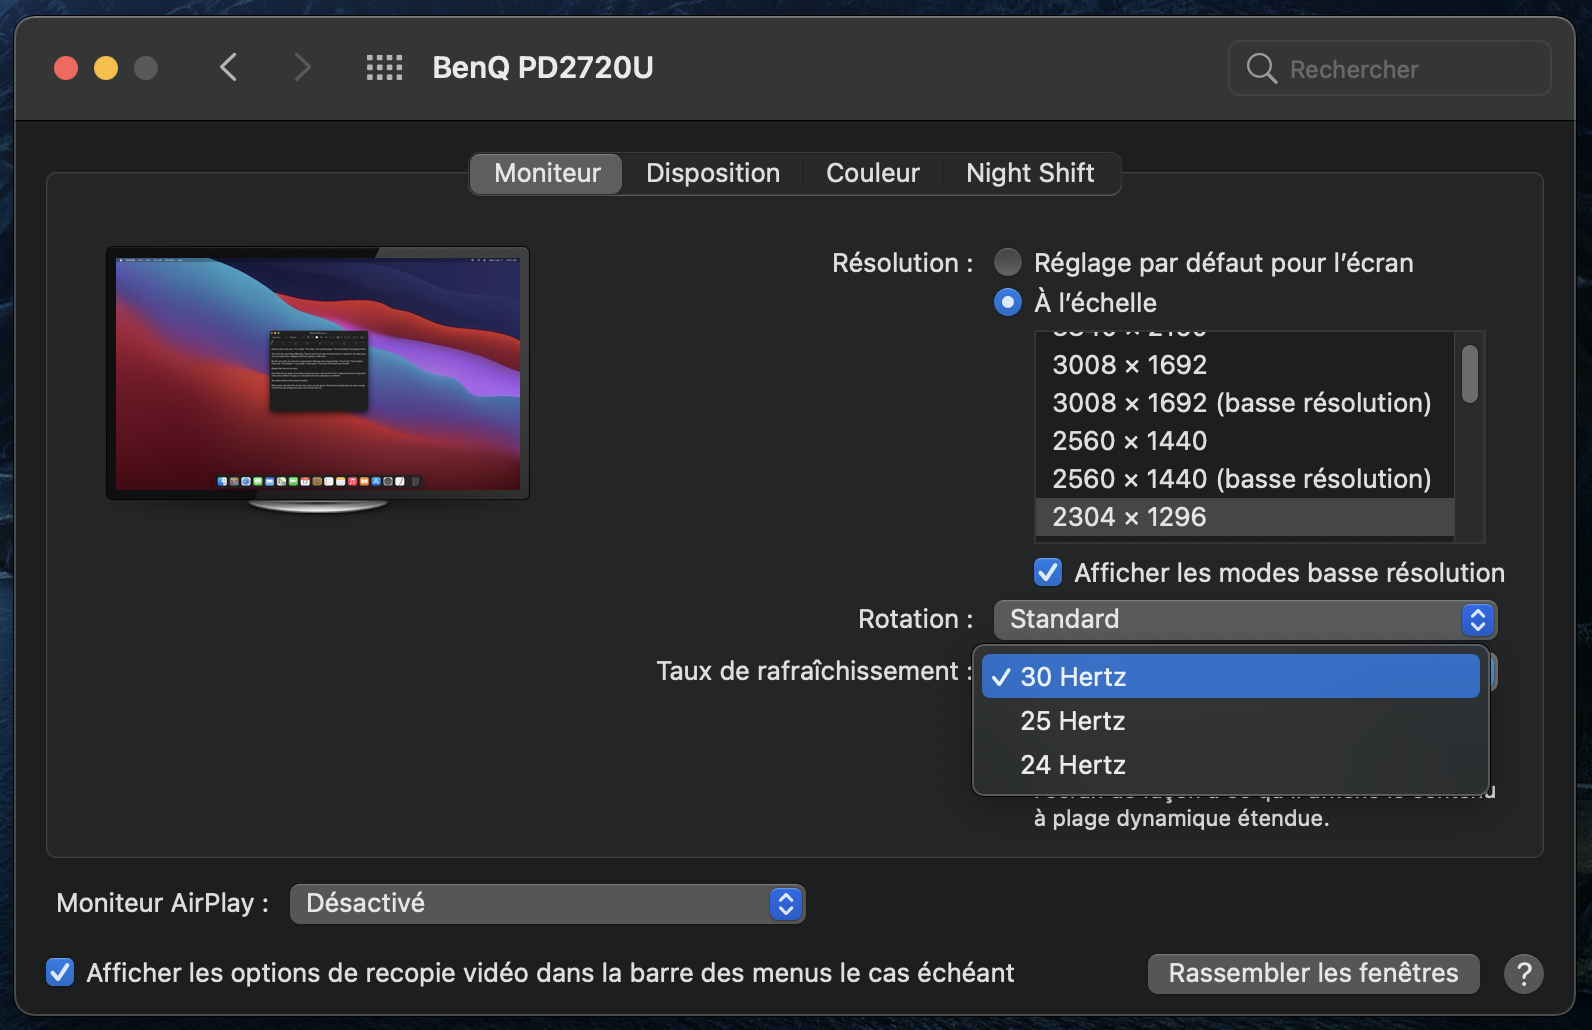Open the Moniteur AirPlay Désactivé dropdown
The height and width of the screenshot is (1030, 1592).
coord(547,903)
